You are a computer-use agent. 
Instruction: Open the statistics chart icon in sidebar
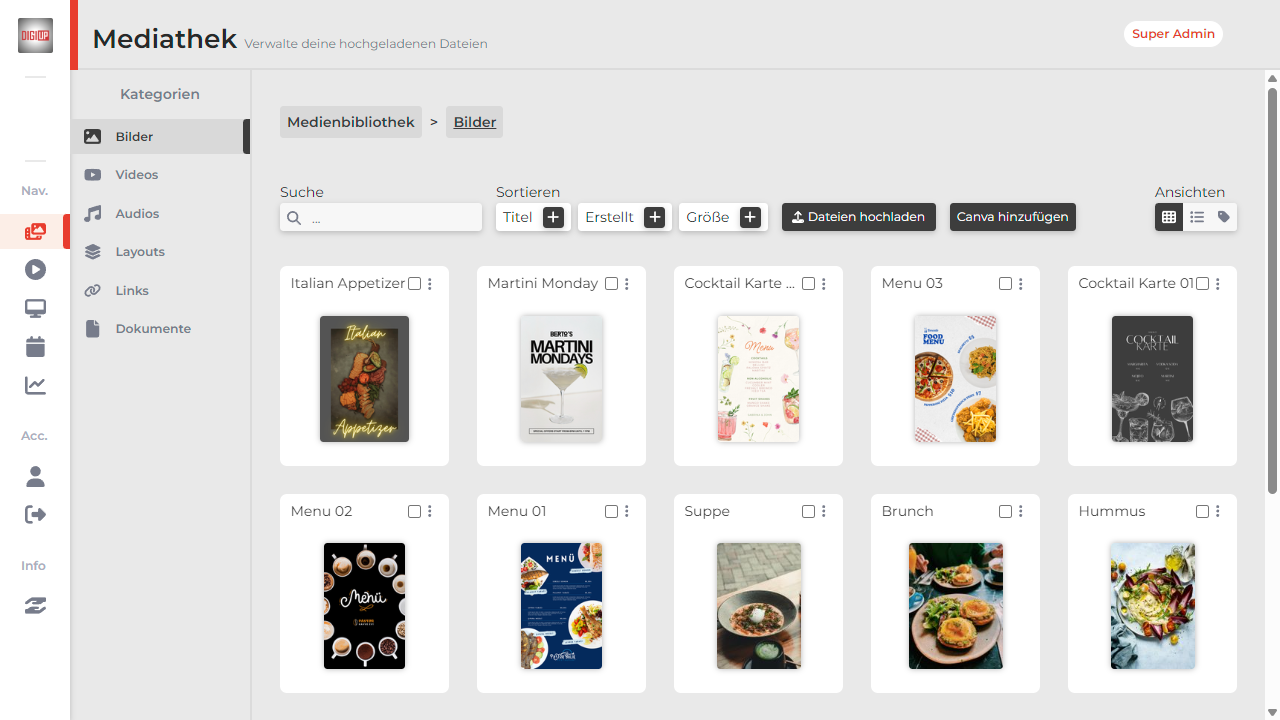click(x=35, y=386)
